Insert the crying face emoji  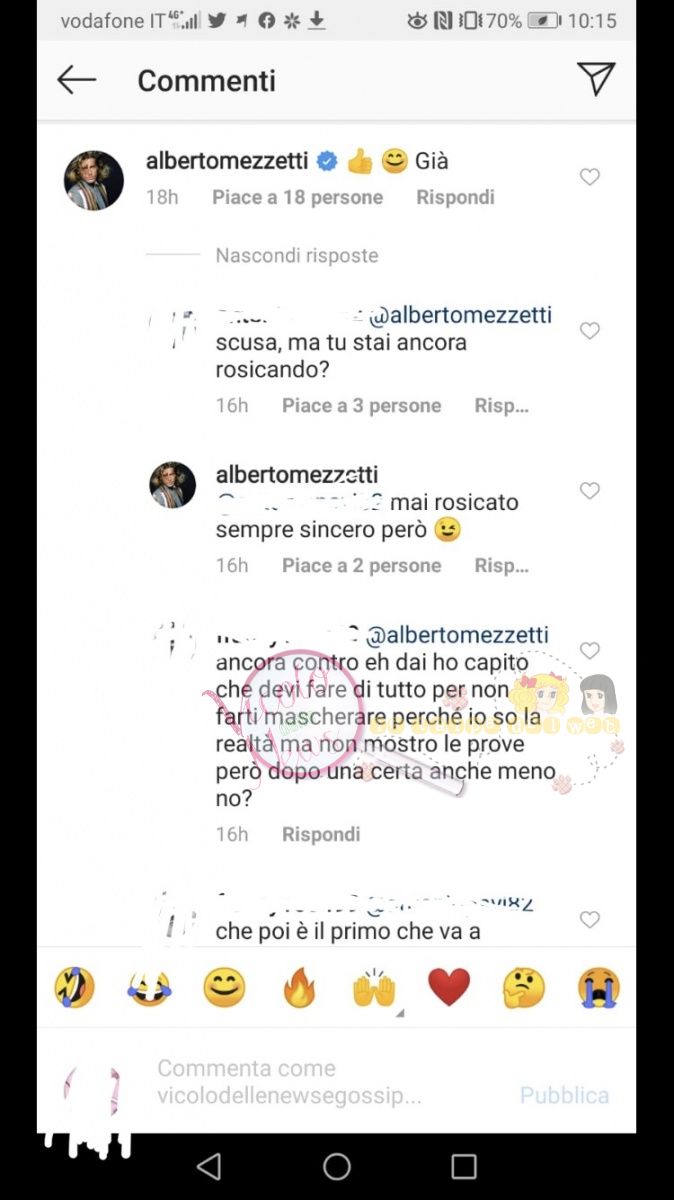click(599, 988)
